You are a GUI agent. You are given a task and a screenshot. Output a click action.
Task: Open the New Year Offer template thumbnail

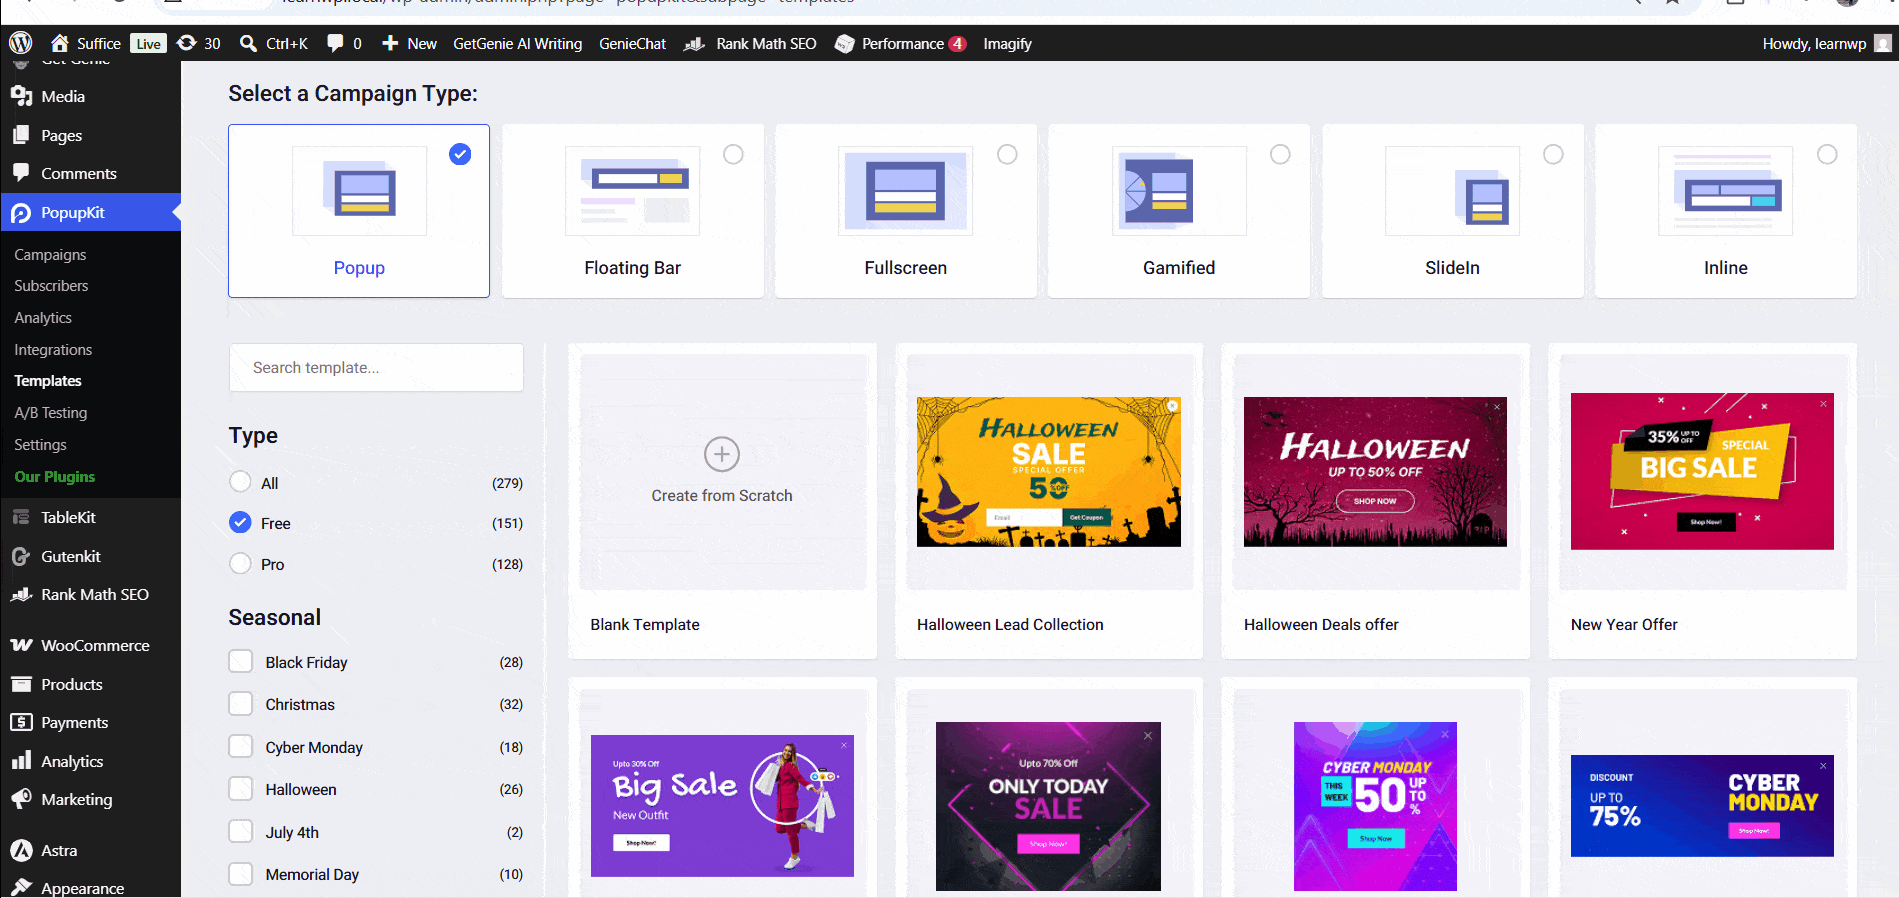[1702, 471]
